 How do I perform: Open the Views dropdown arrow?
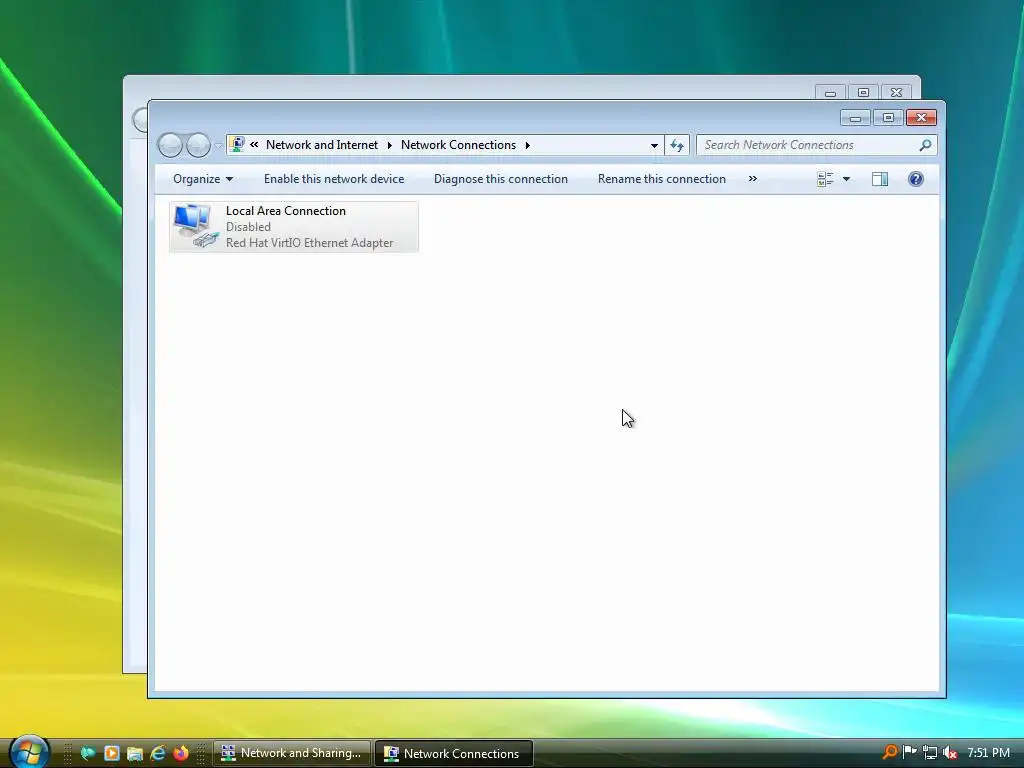pos(846,179)
